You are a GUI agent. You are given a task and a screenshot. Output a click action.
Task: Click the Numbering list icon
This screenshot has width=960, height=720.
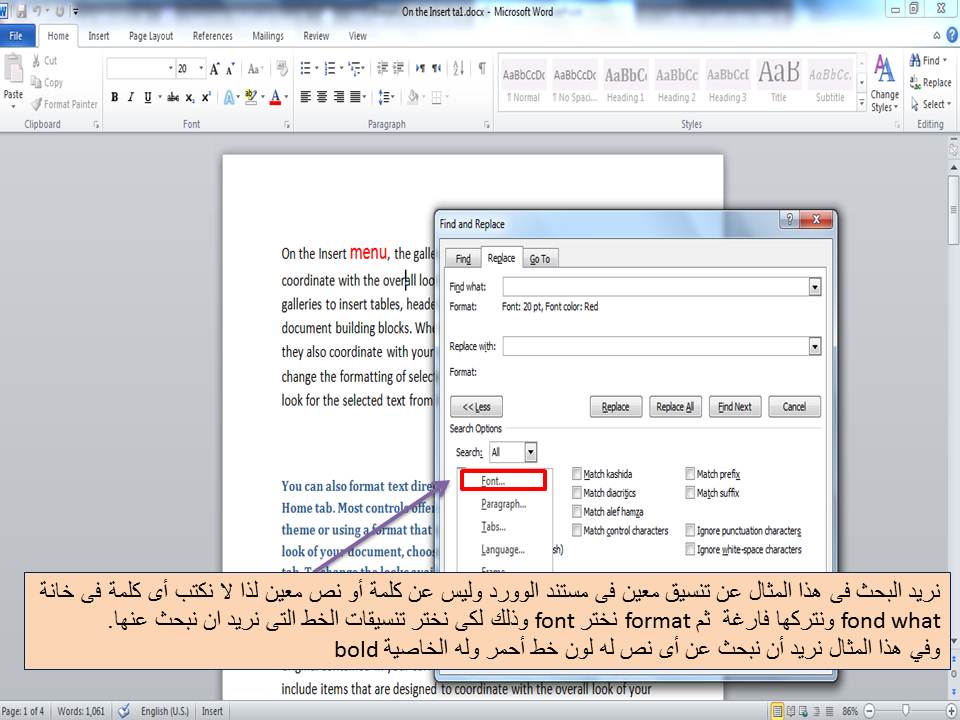pyautogui.click(x=329, y=69)
